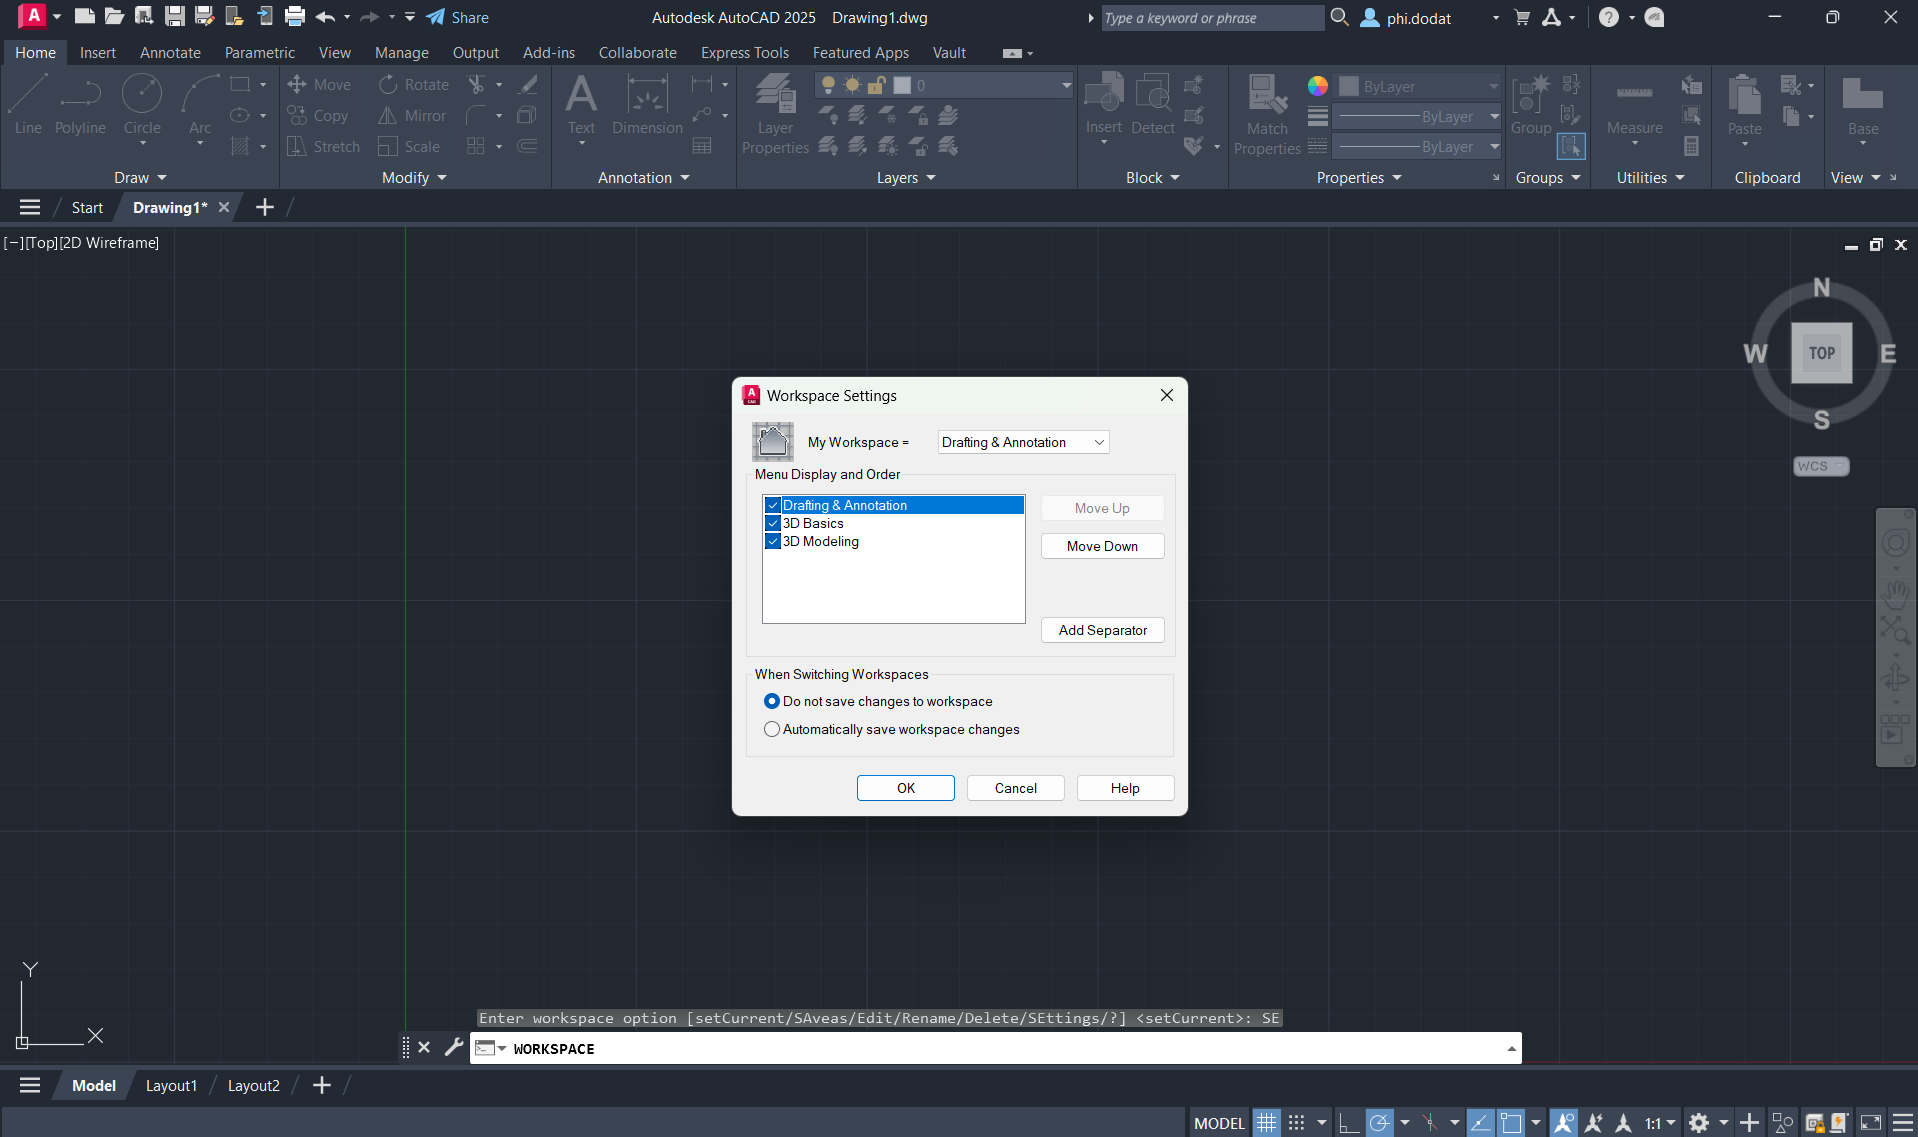Click the Plot print icon in quick access
The height and width of the screenshot is (1137, 1918).
(294, 17)
